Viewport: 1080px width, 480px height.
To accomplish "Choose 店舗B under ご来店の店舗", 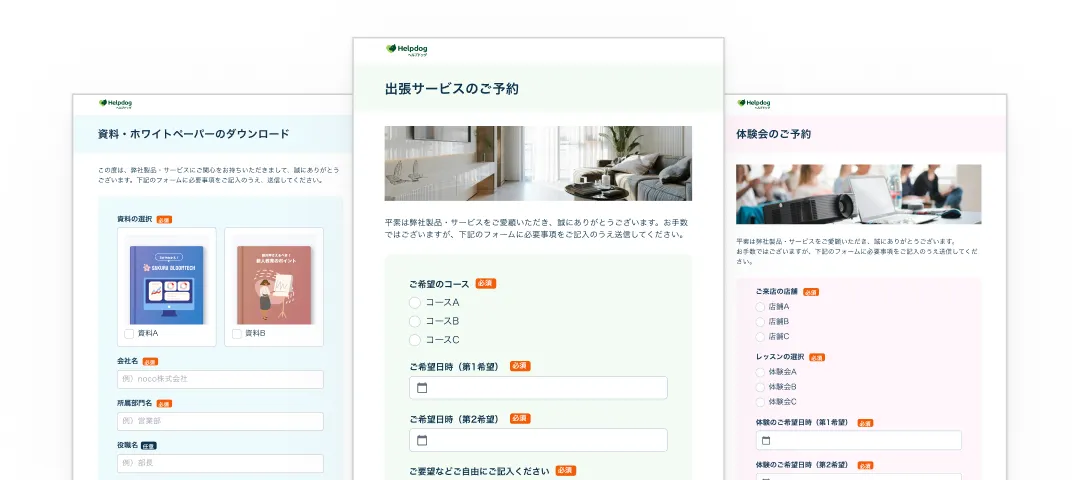I will point(760,322).
